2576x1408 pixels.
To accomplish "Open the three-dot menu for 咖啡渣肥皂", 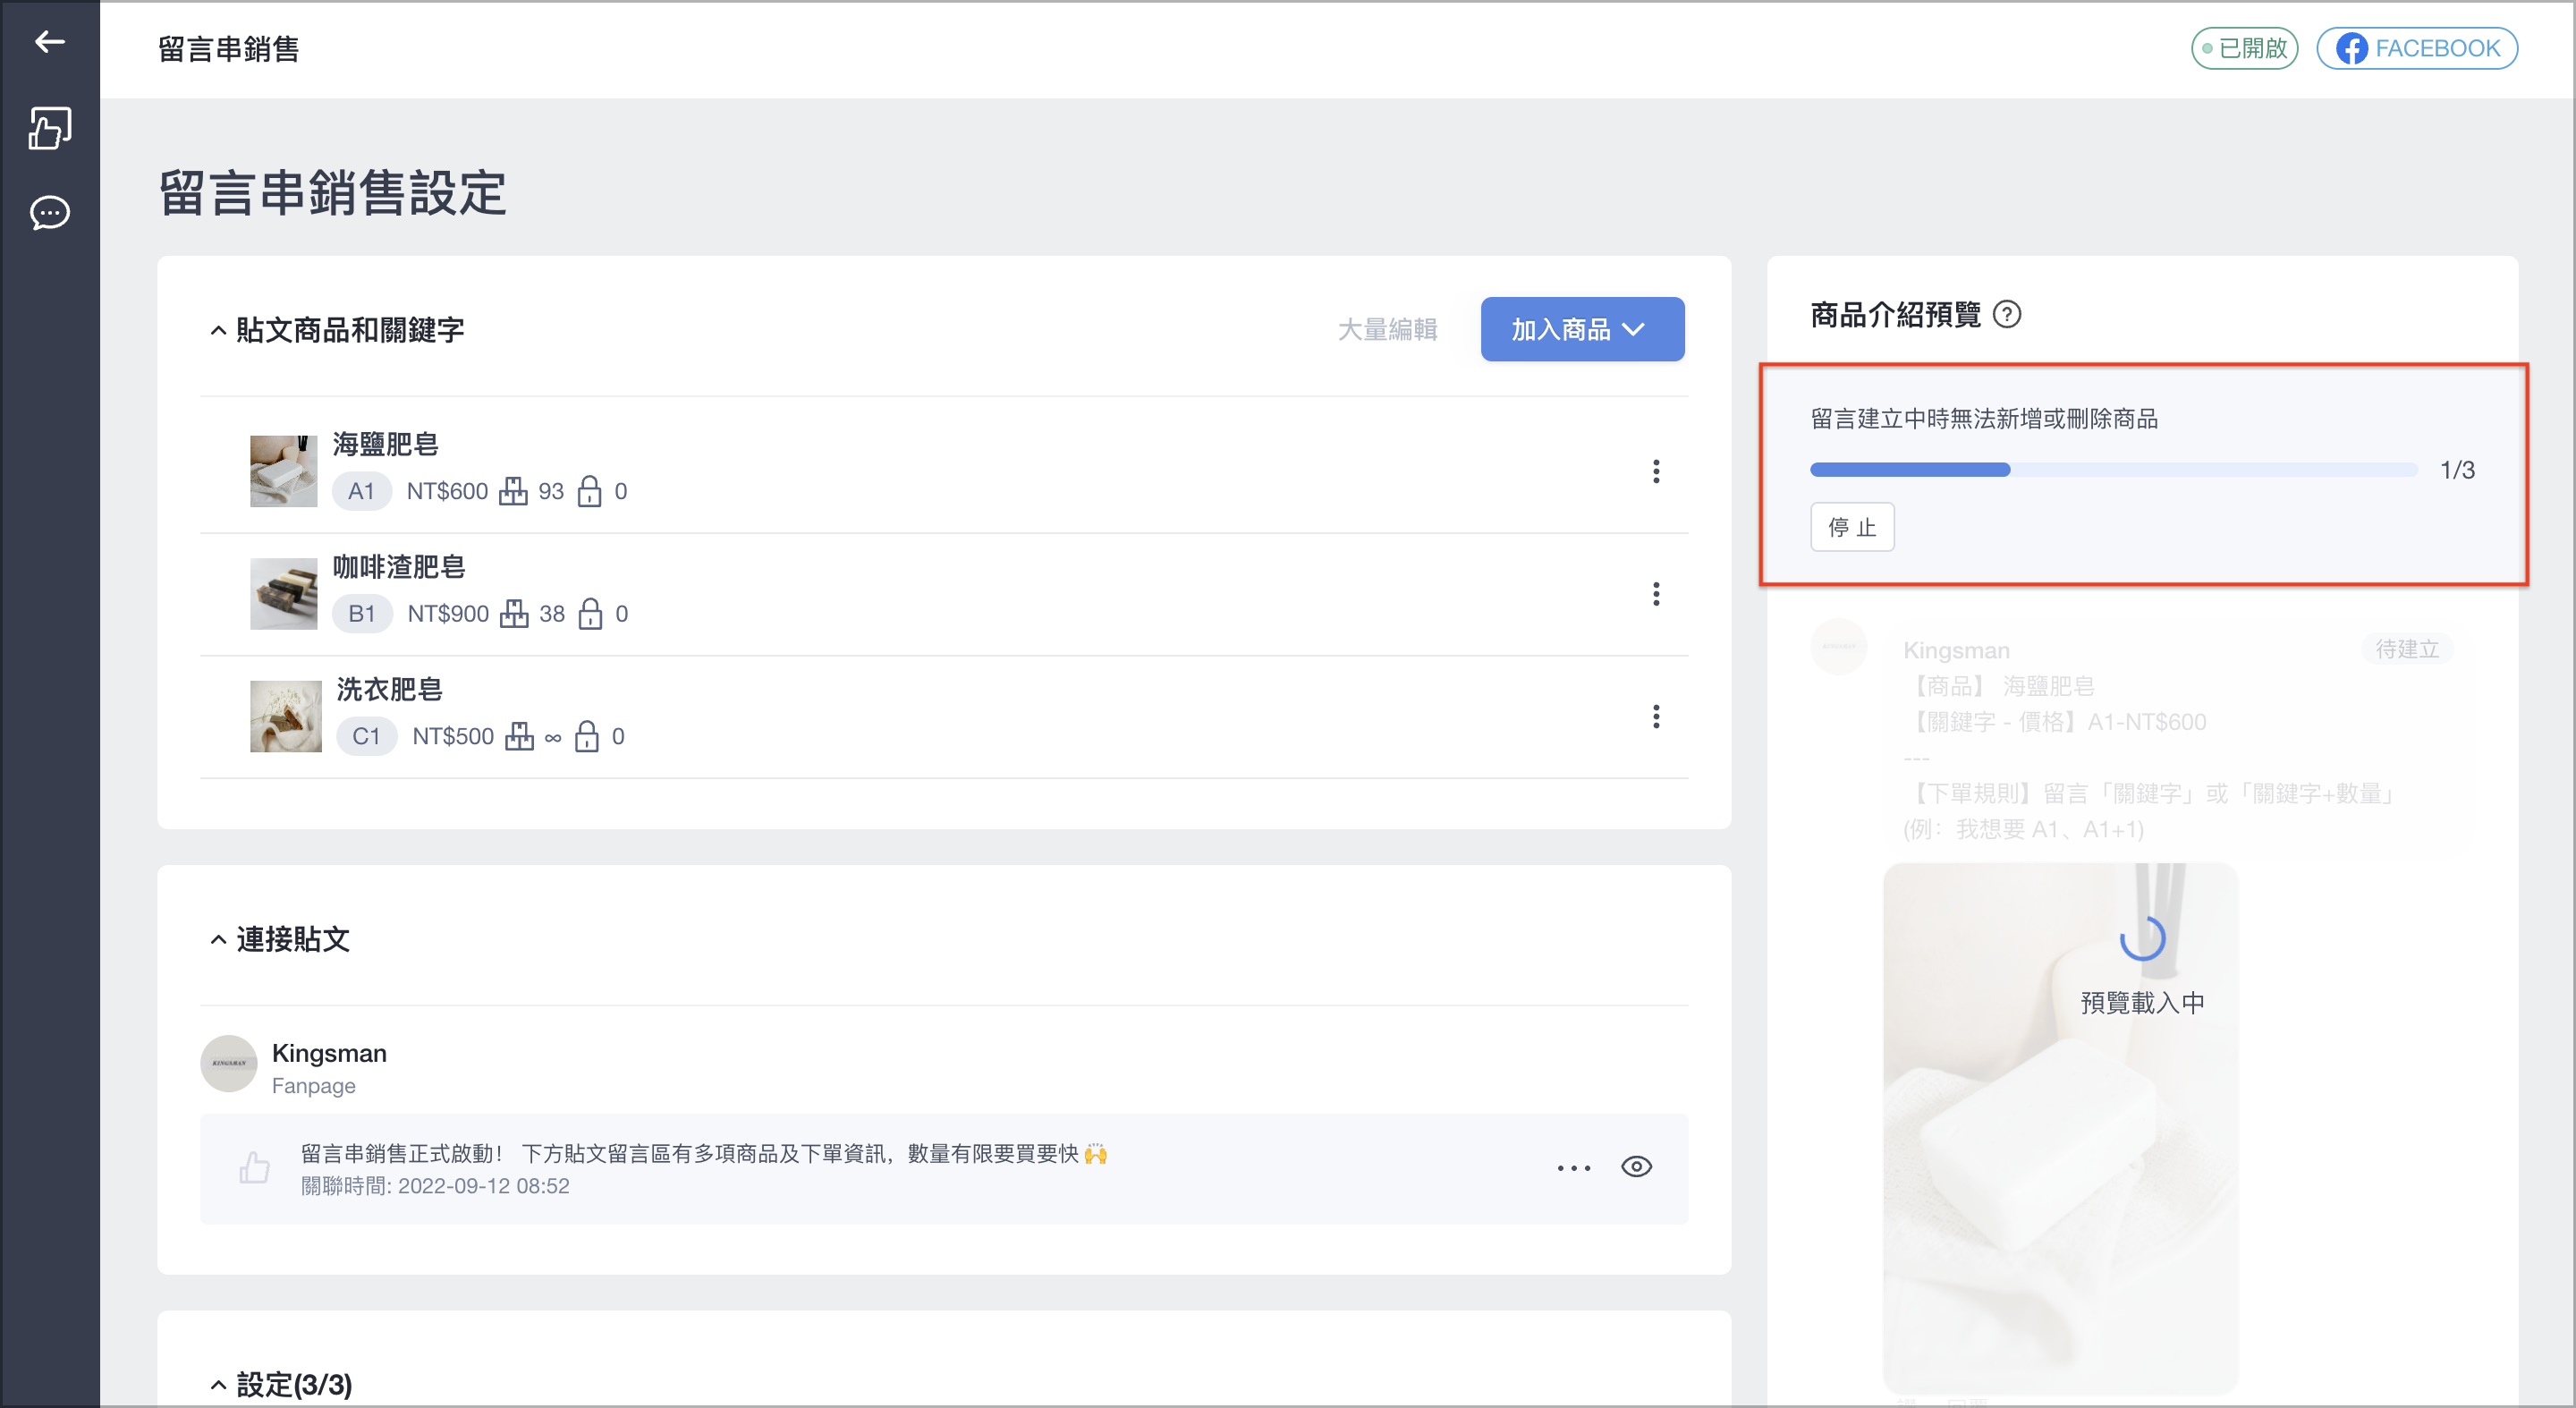I will click(1655, 594).
